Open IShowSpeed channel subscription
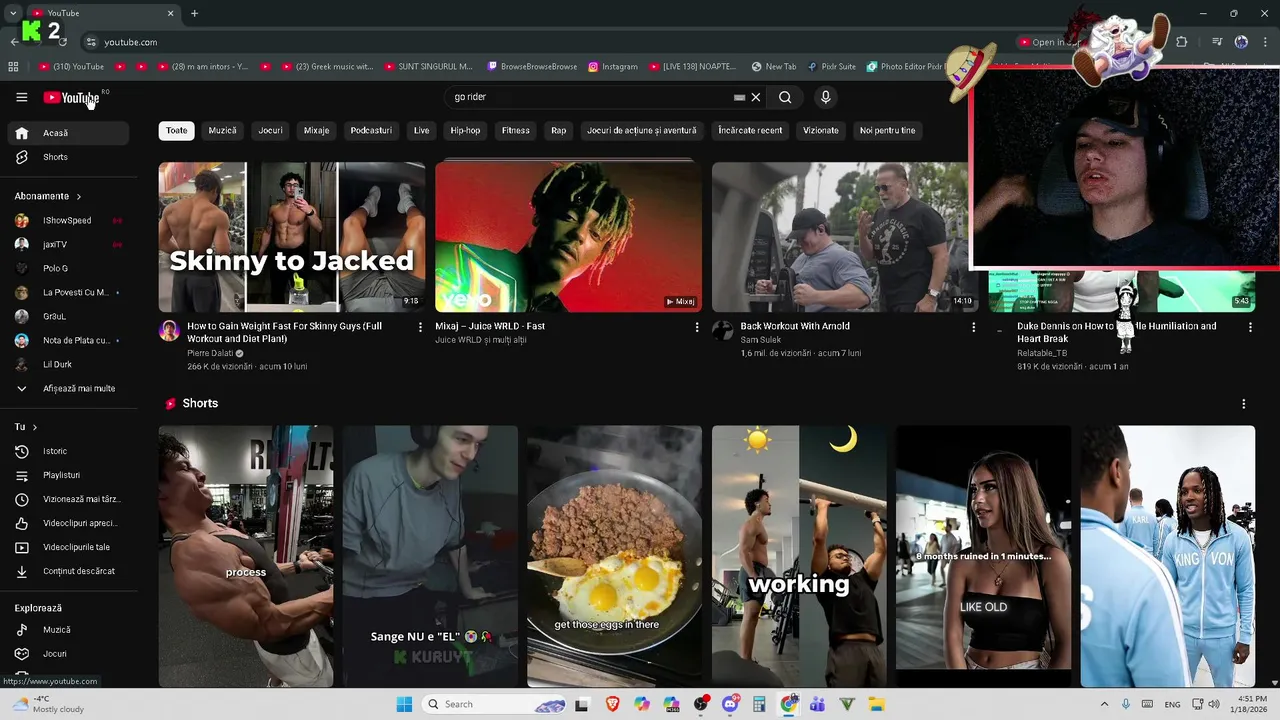 point(69,220)
